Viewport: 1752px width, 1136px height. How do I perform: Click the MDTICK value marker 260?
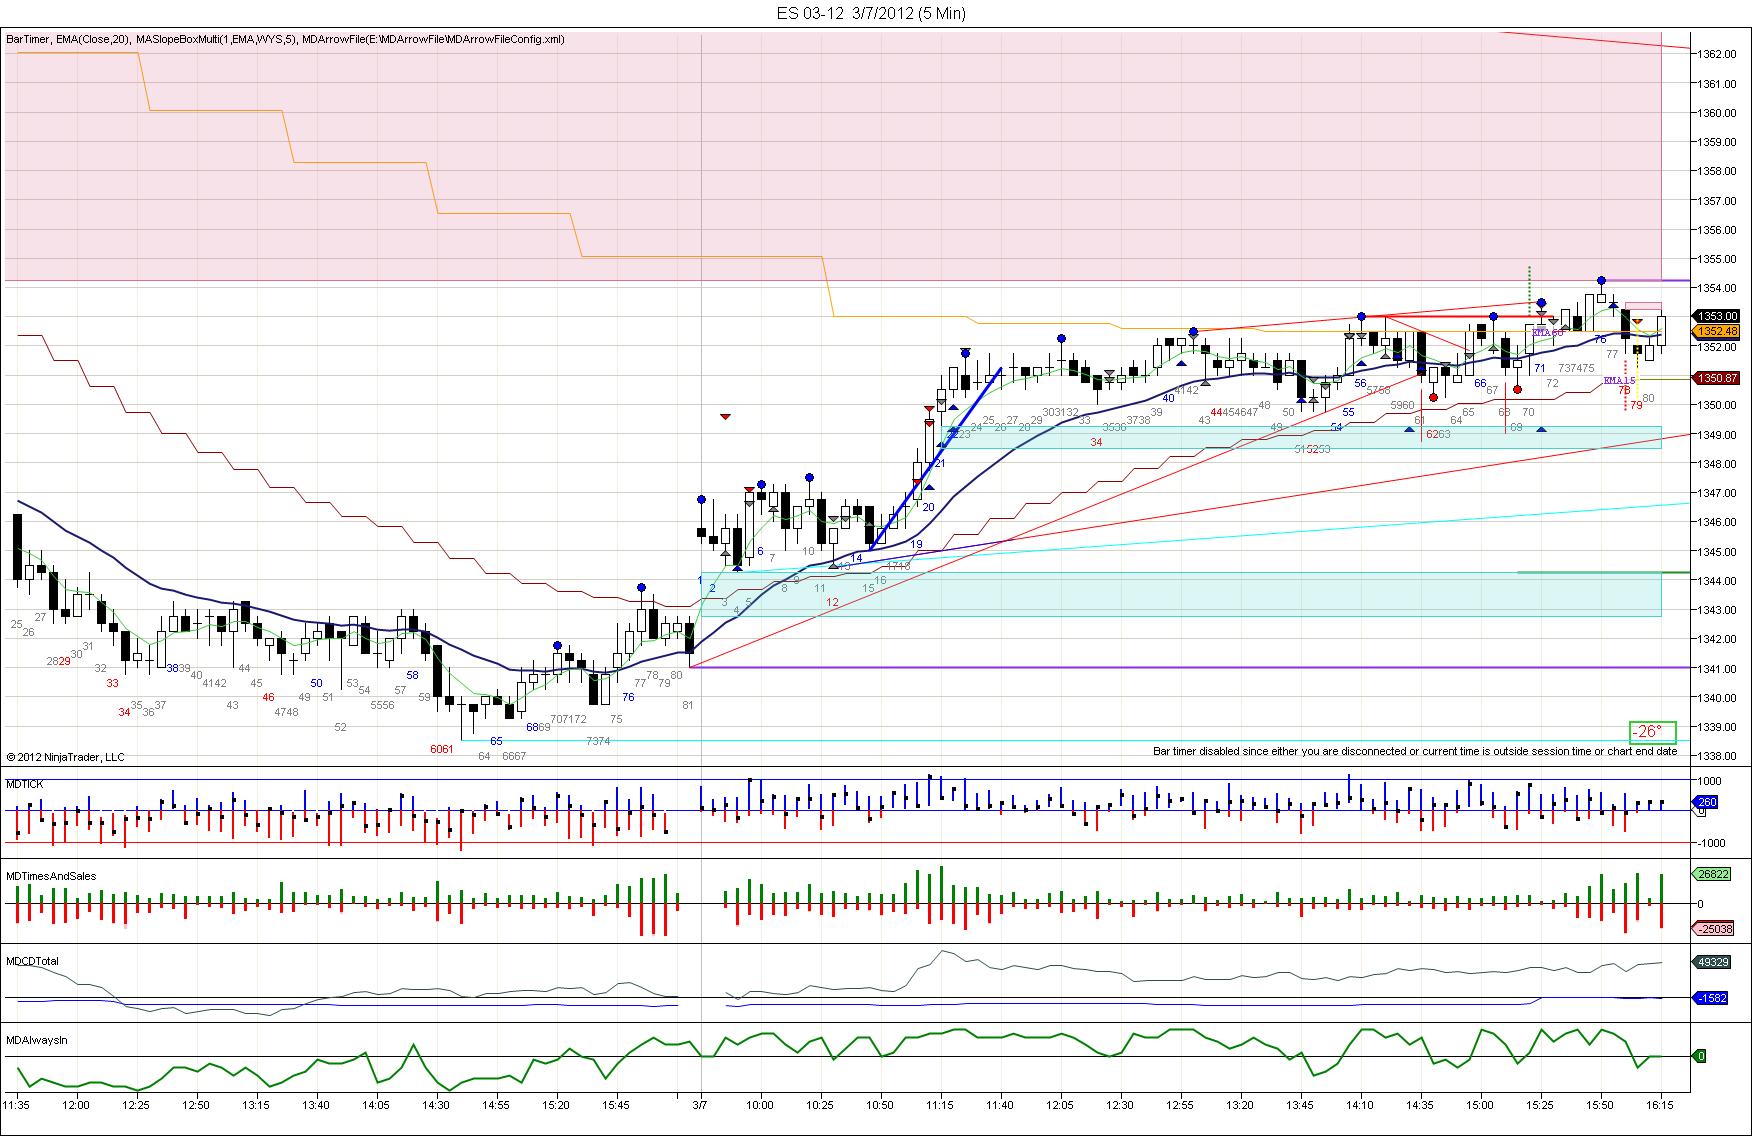1706,802
